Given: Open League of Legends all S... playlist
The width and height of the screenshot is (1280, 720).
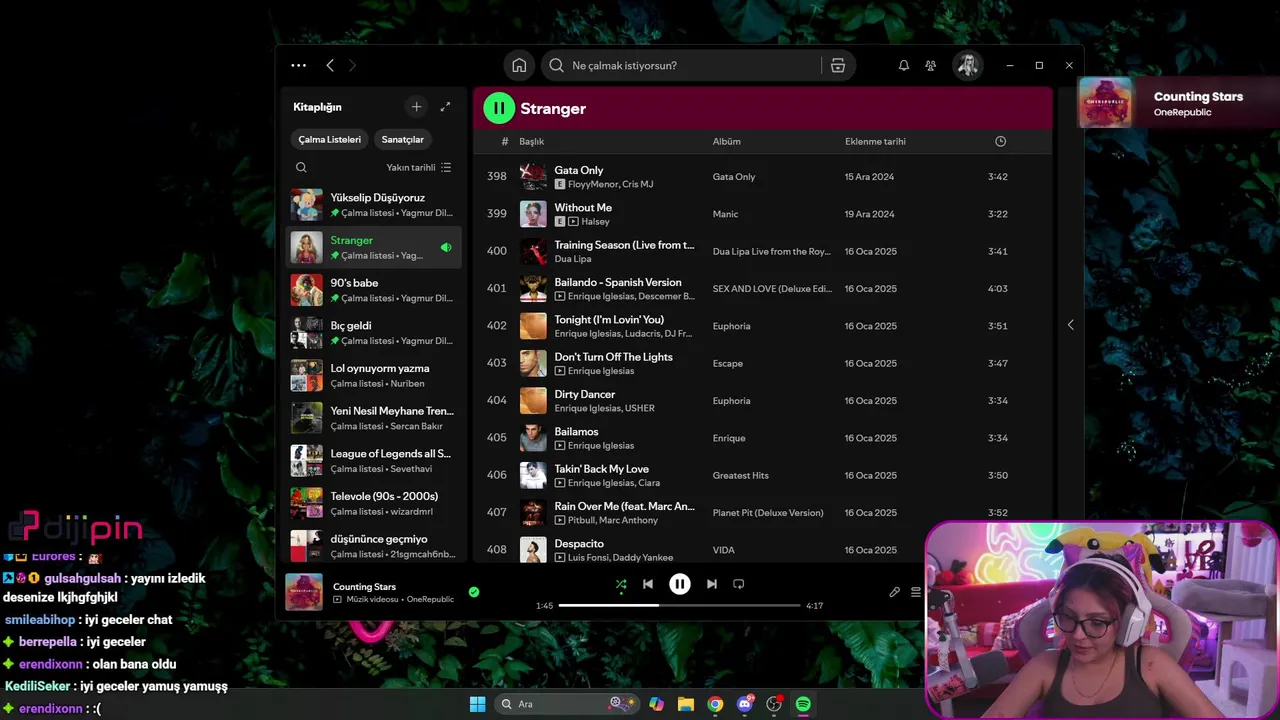Looking at the screenshot, I should [x=374, y=461].
